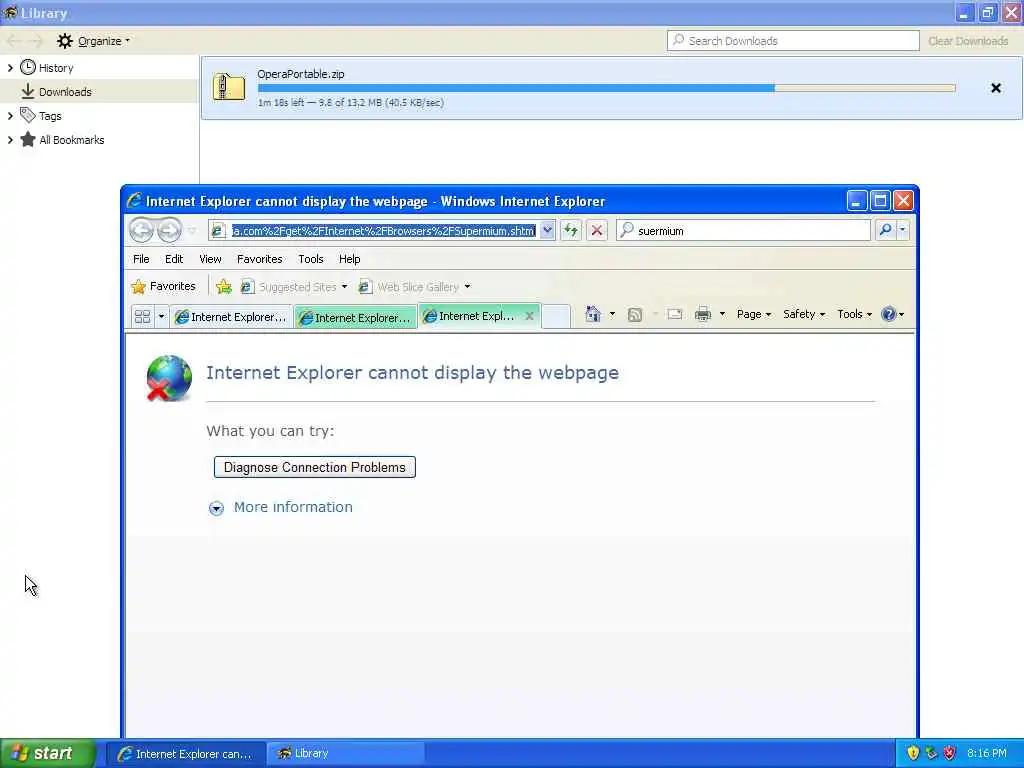The height and width of the screenshot is (768, 1024).
Task: Click the Read Mail icon
Action: [x=675, y=315]
